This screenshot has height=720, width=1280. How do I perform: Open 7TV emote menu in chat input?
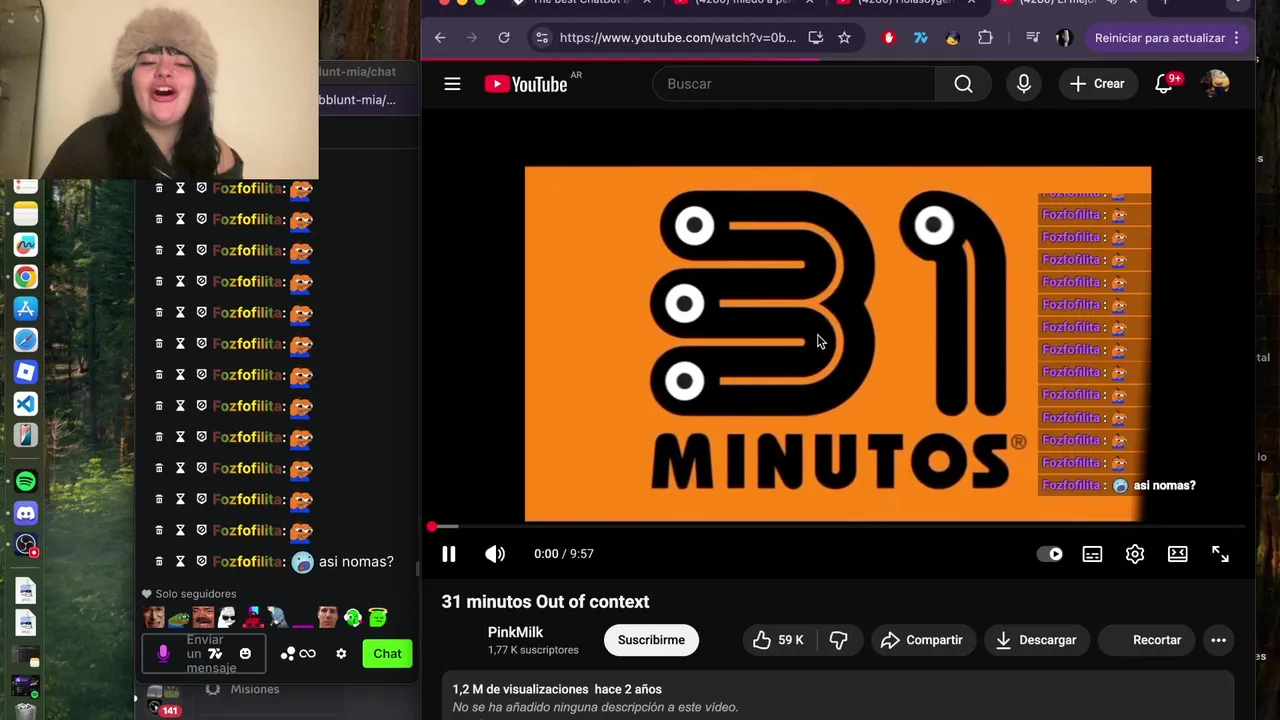click(x=215, y=654)
